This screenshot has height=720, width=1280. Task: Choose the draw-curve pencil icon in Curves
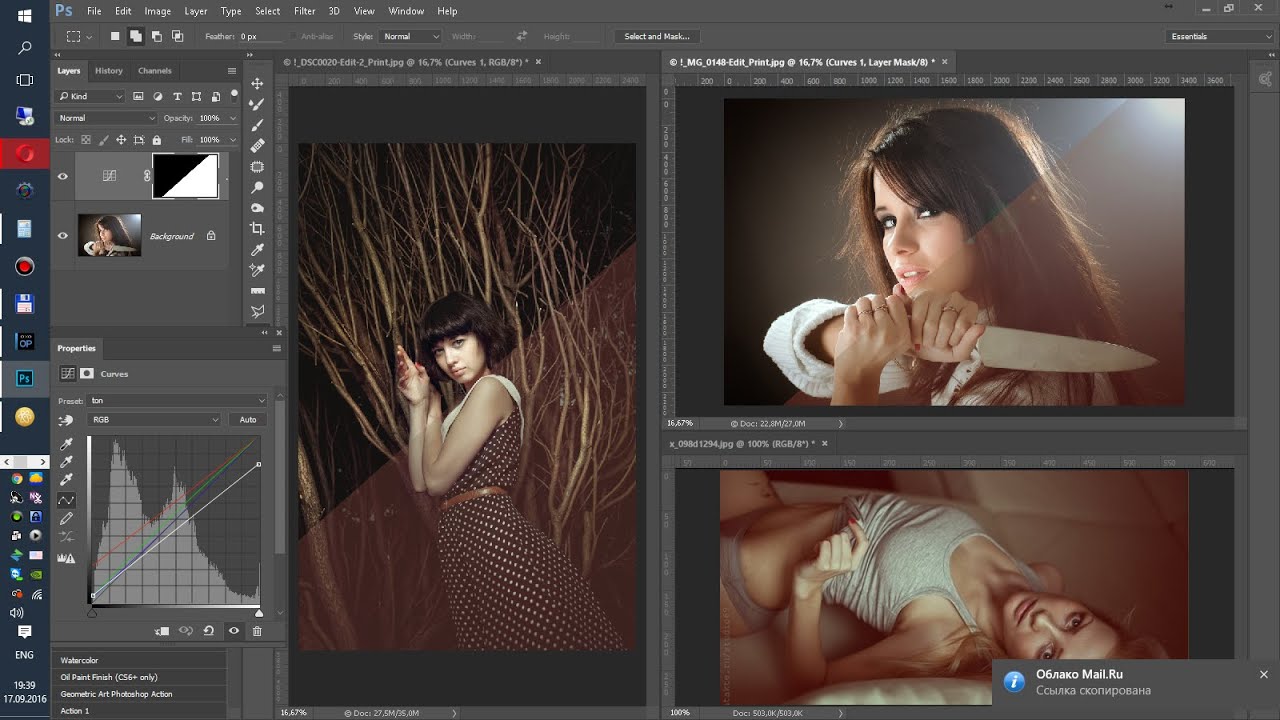point(67,519)
